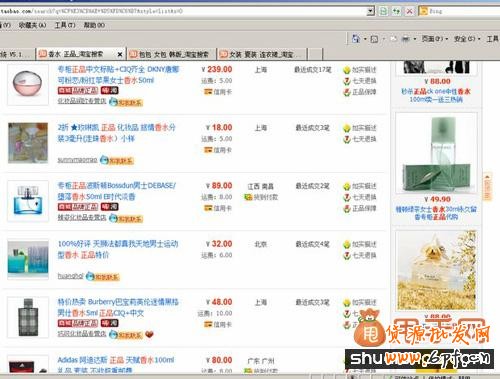This screenshot has width=500, height=379.
Task: Open the 收藏夹(A) menu
Action: [x=32, y=25]
